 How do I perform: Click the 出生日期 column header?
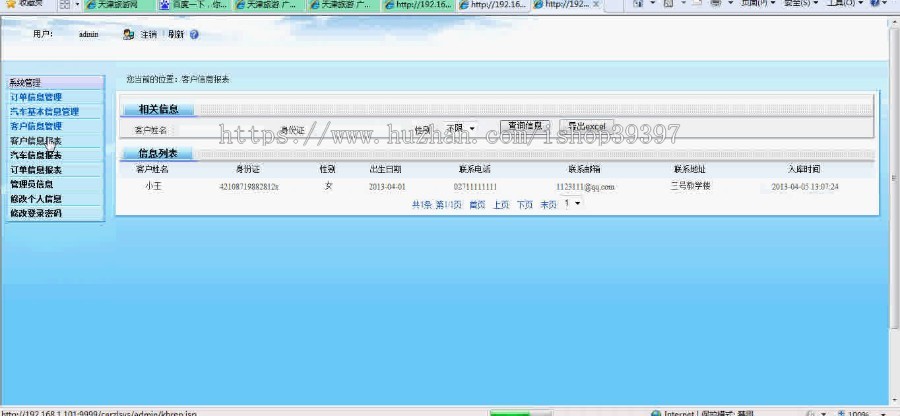point(385,169)
